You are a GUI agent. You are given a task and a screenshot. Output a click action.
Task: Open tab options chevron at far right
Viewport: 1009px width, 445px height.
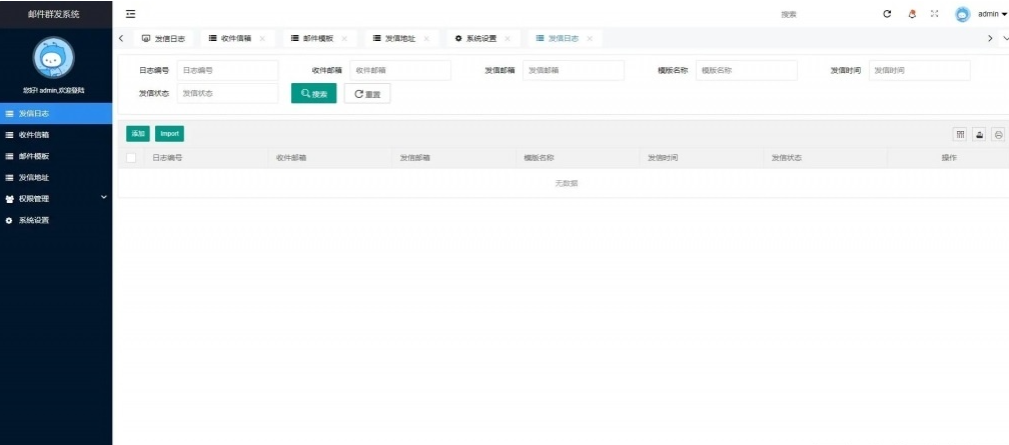(x=1004, y=38)
